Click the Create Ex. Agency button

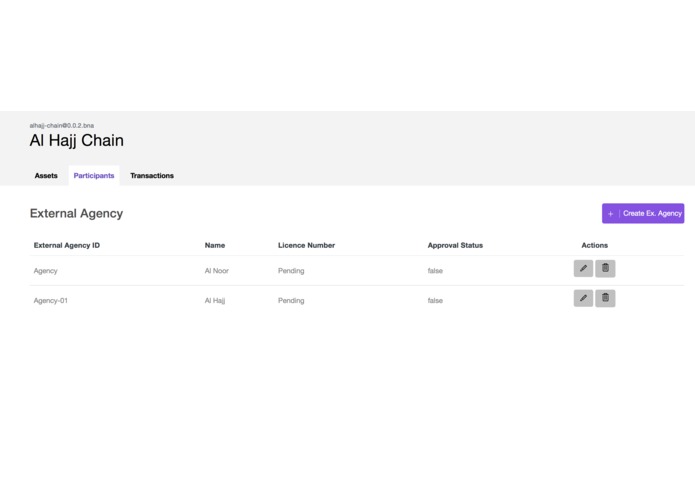tap(643, 214)
